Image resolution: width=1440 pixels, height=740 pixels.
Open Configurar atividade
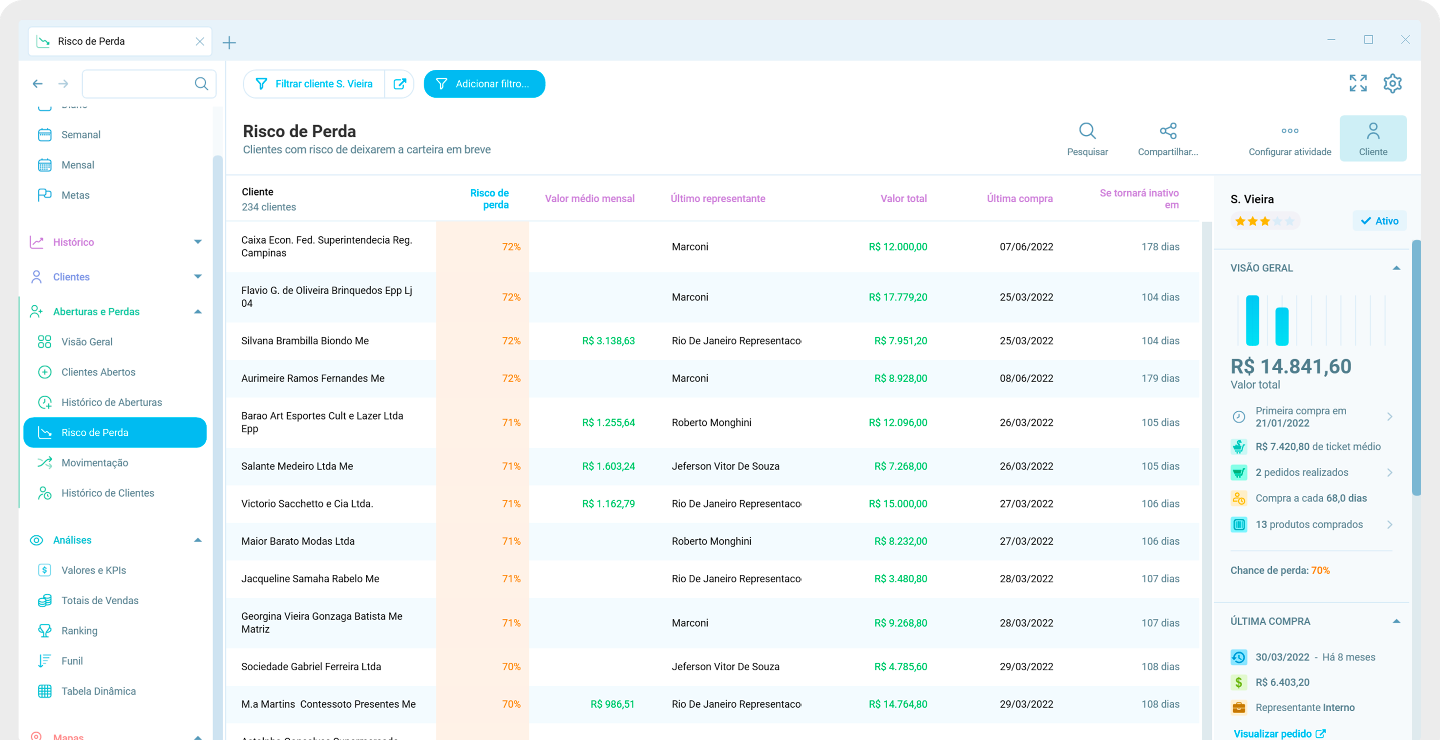1290,139
